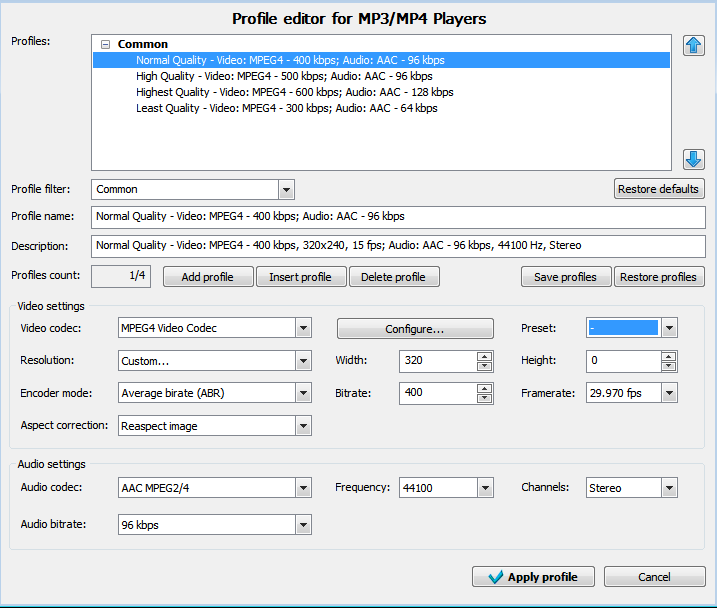Open the Profile filter dropdown
The height and width of the screenshot is (608, 717).
click(286, 189)
